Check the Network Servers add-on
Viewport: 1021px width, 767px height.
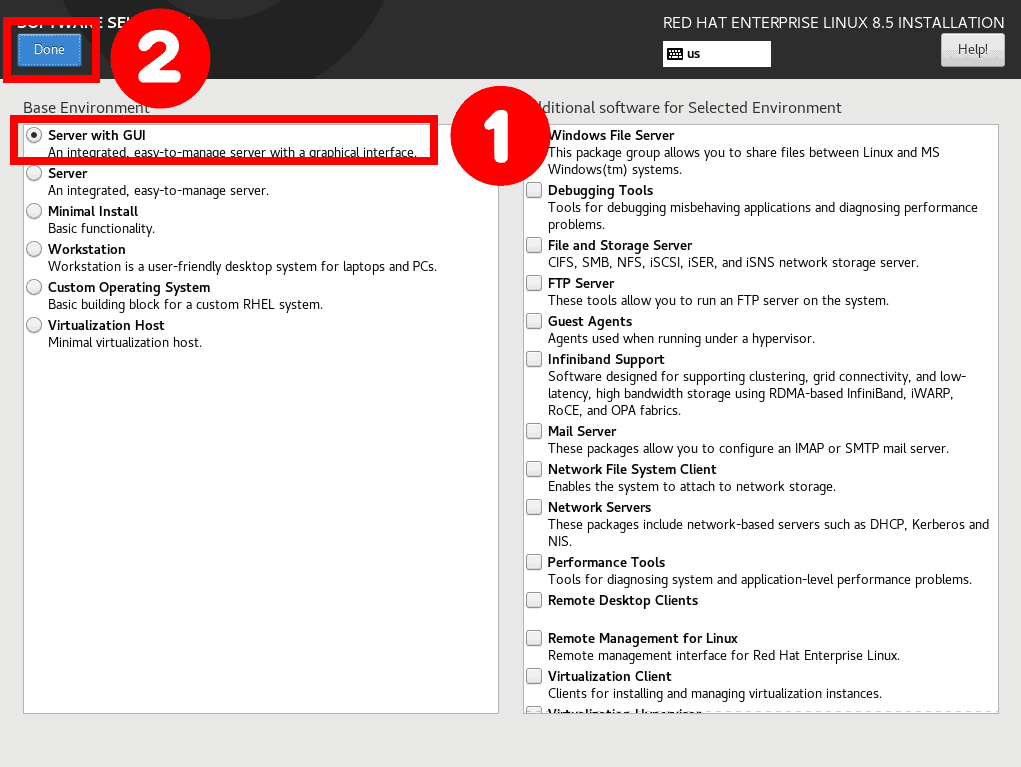pos(534,507)
